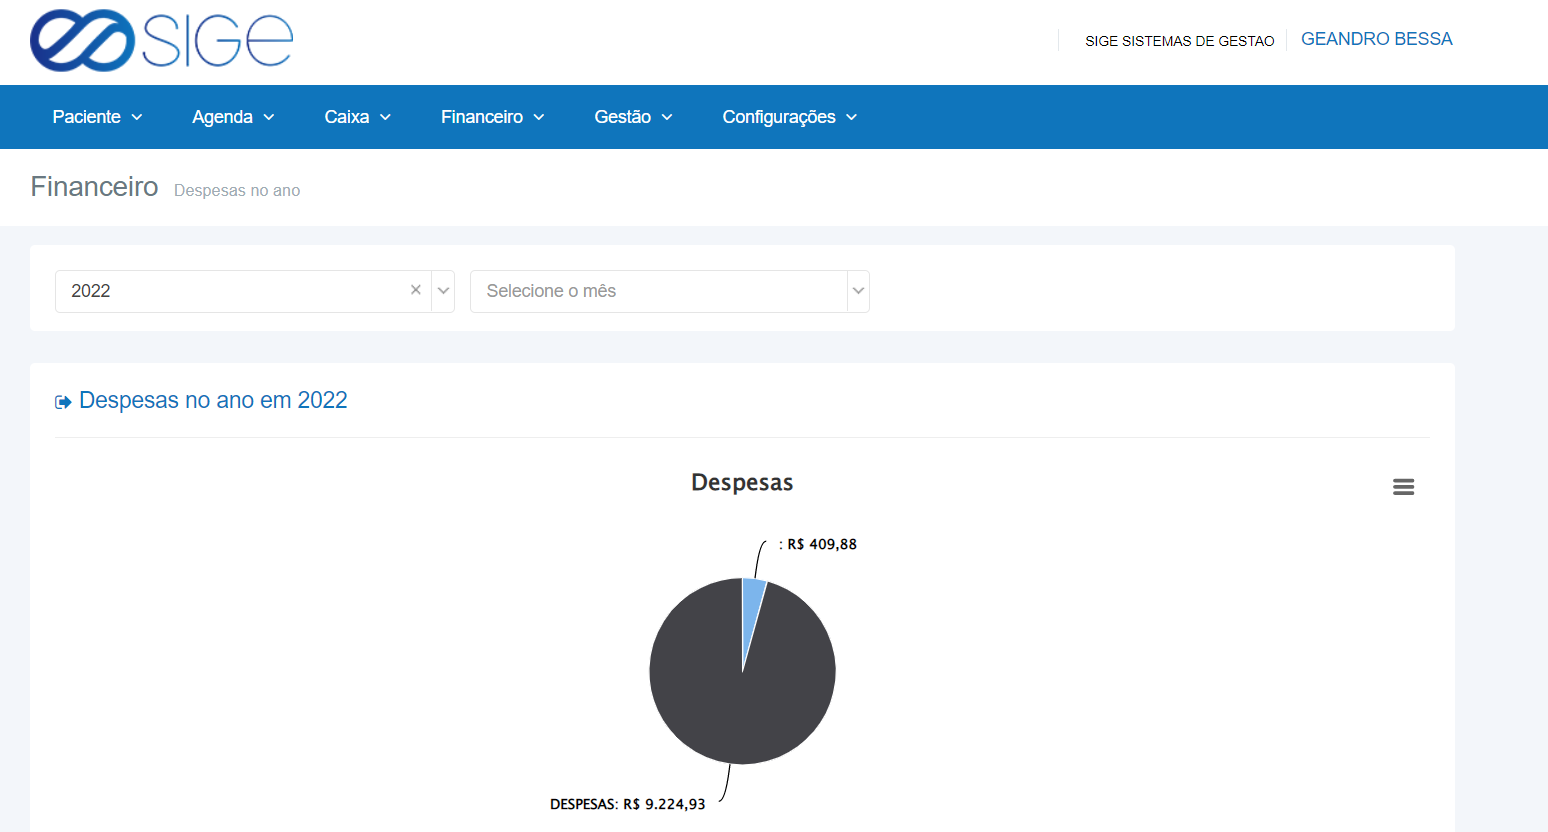The height and width of the screenshot is (832, 1548).
Task: Open the GEANDRO BESSA user link
Action: point(1376,39)
